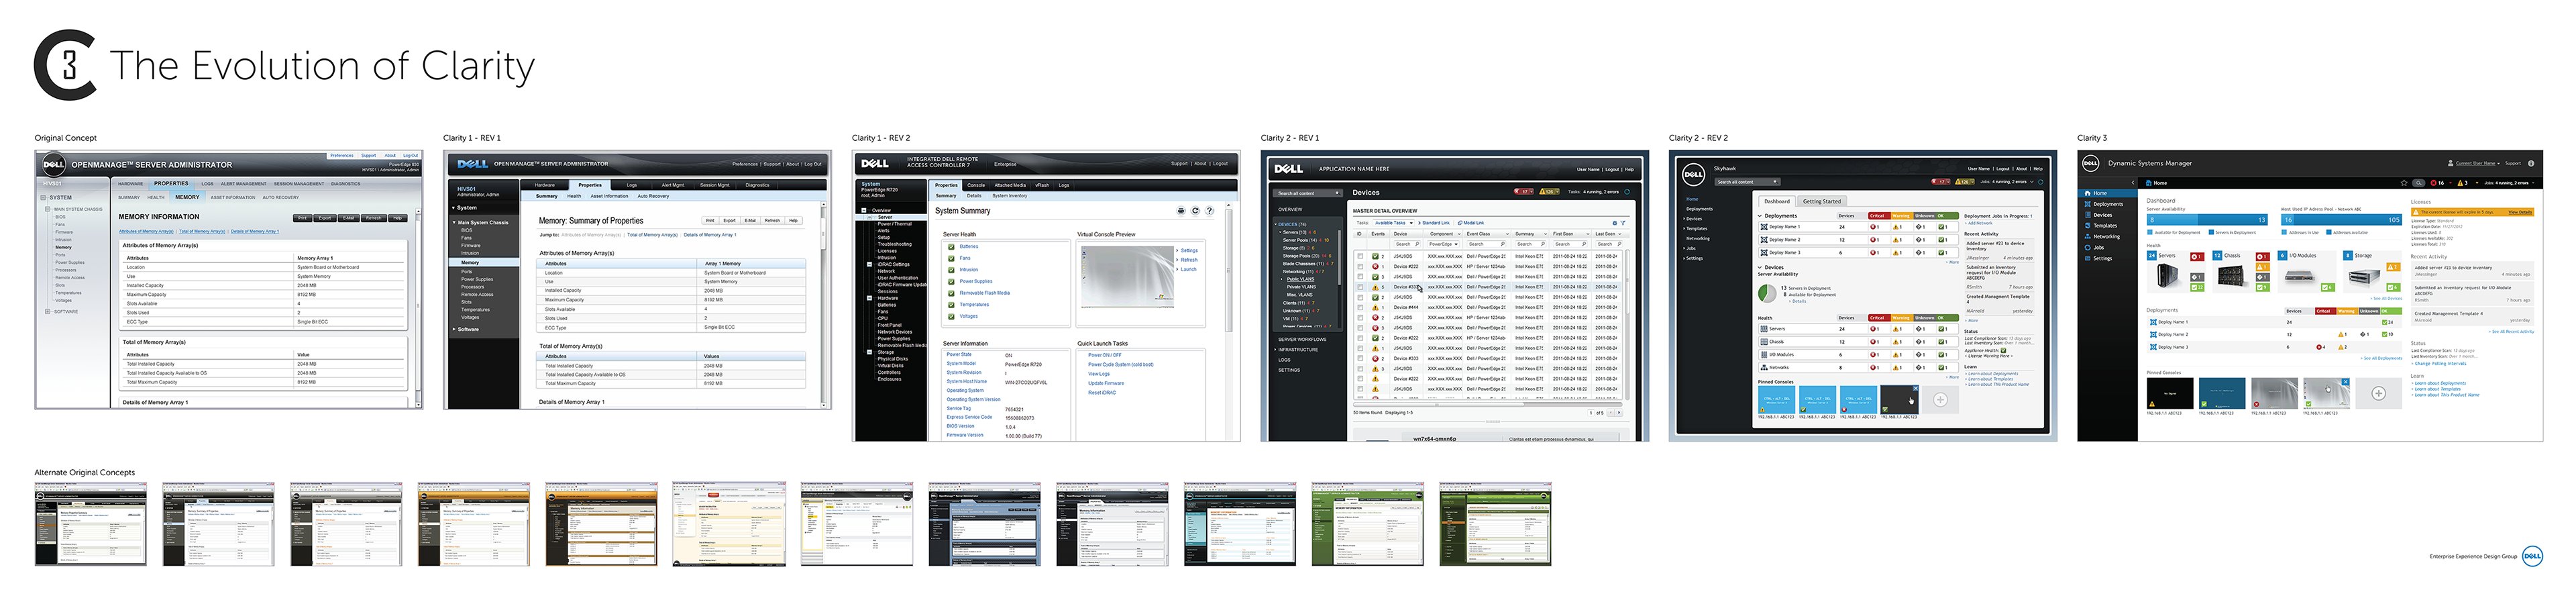
Task: Click refresh icon in Clarity 1 REV 2 System Summary
Action: (1195, 211)
